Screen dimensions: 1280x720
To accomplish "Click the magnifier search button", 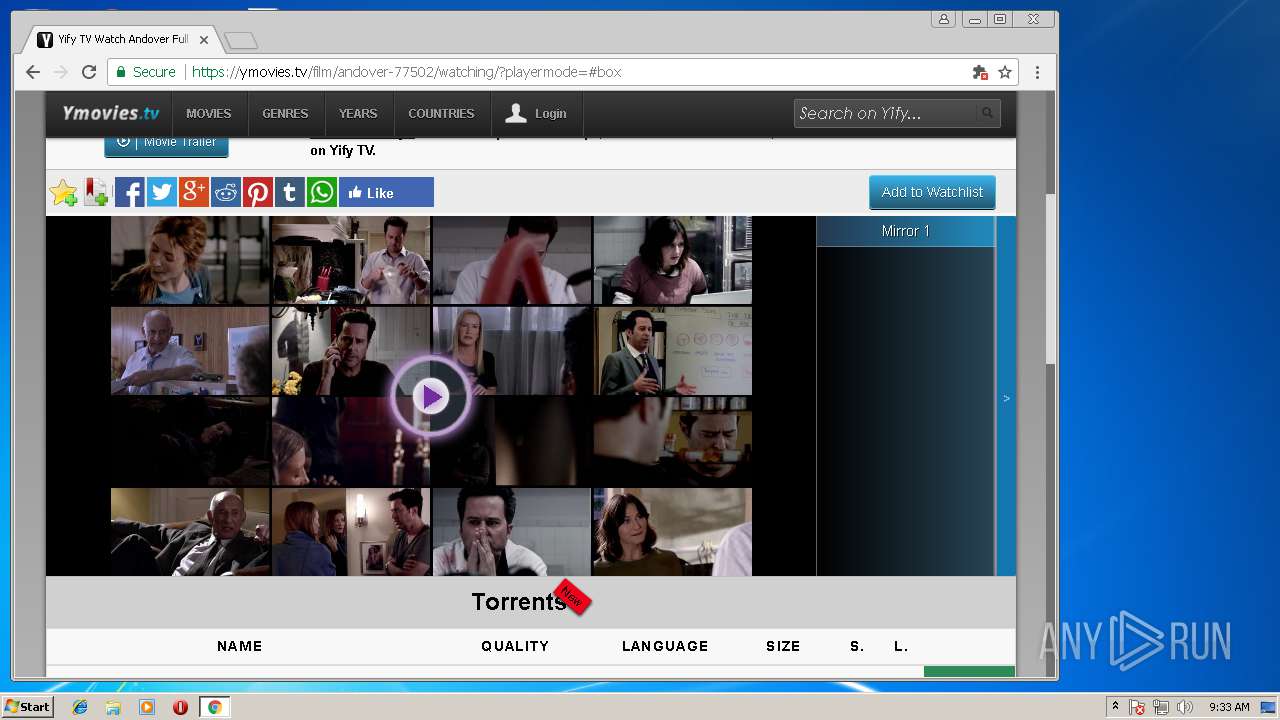I will pyautogui.click(x=987, y=113).
